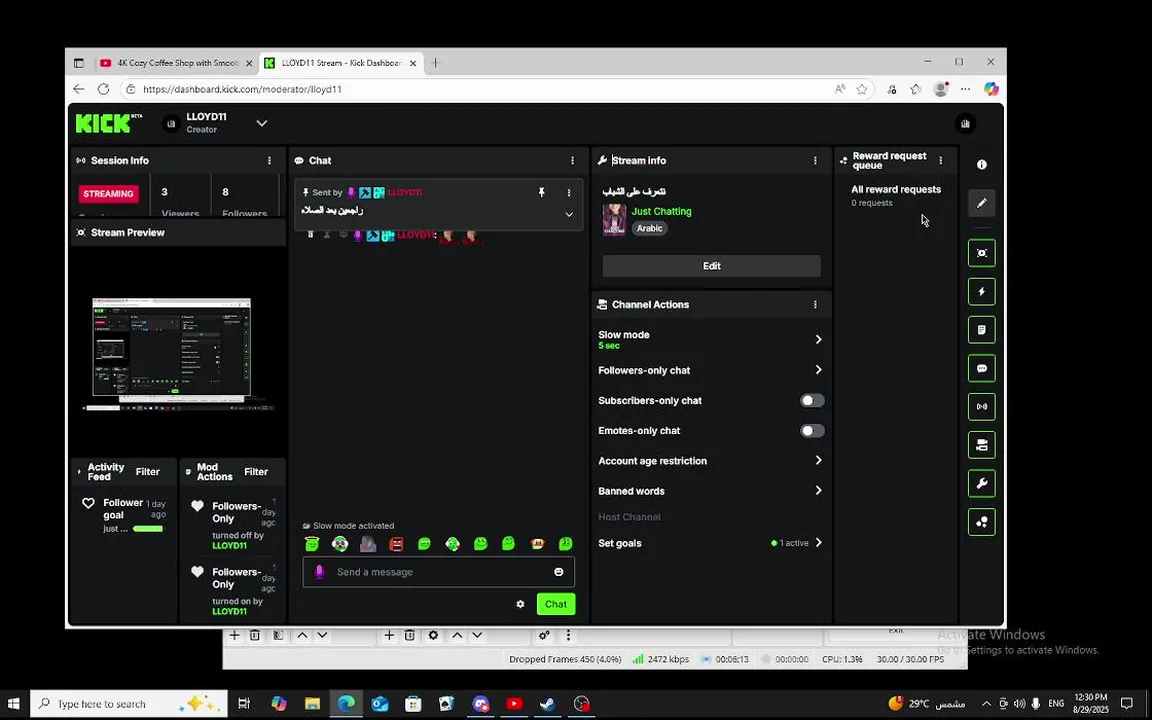Viewport: 1152px width, 720px height.
Task: Click the 2472 kbps status in OBS
Action: (x=660, y=659)
